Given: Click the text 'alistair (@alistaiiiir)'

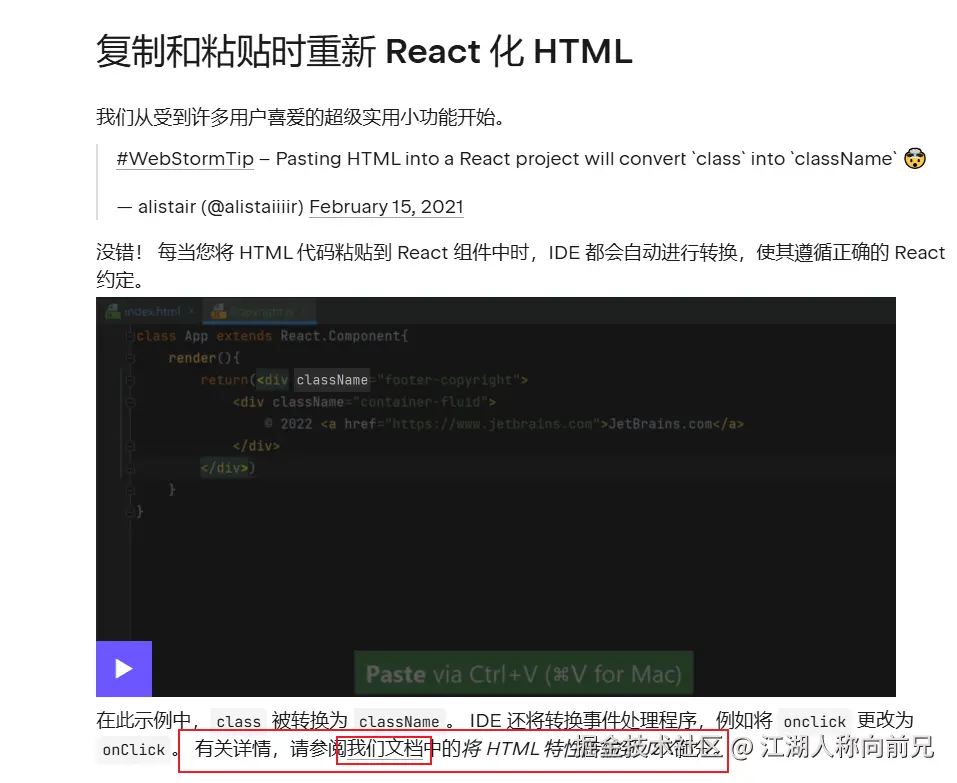Looking at the screenshot, I should click(220, 207).
